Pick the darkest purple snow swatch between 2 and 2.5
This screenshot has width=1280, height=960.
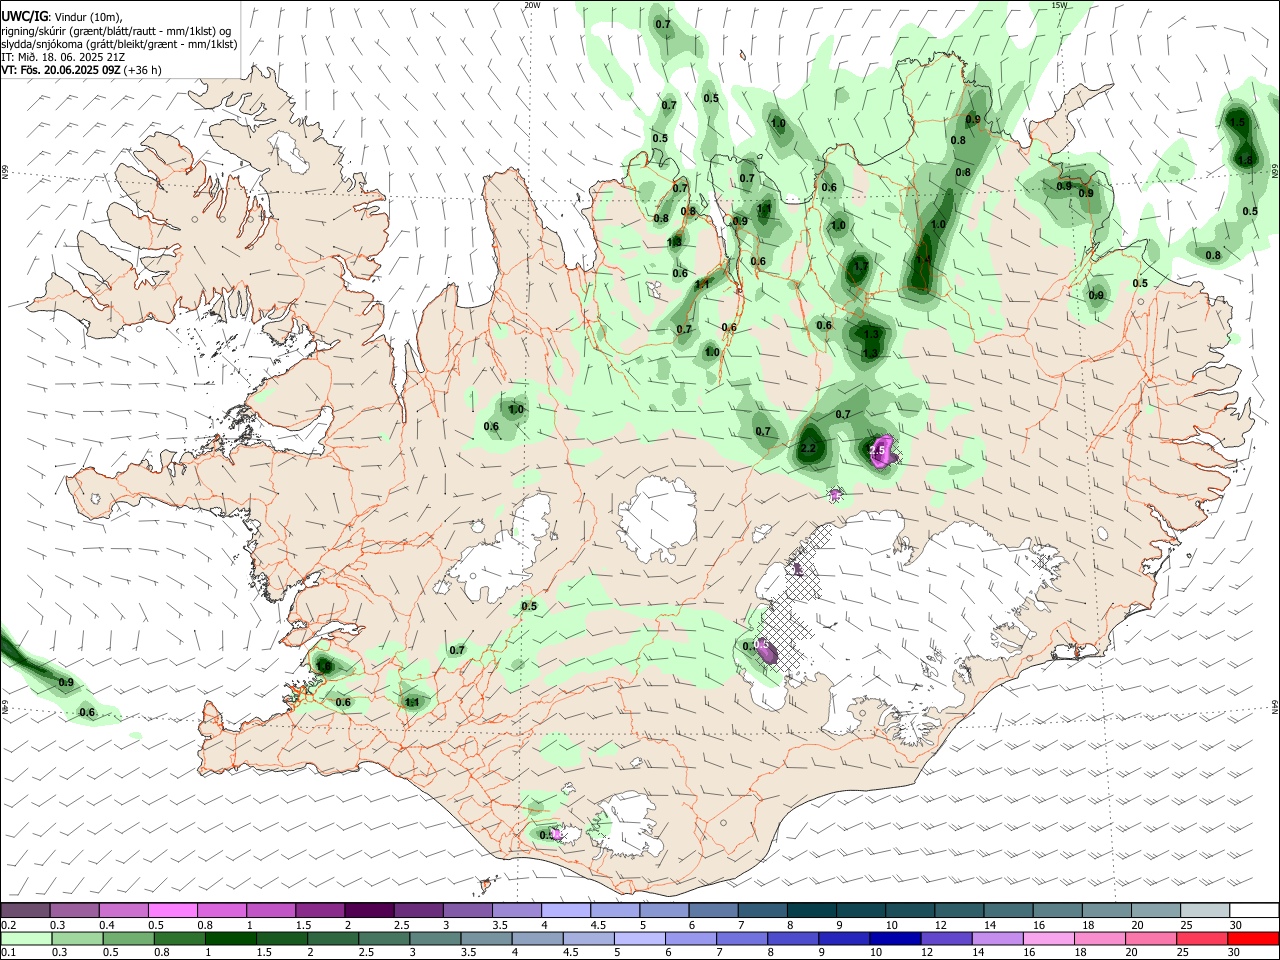click(x=369, y=911)
